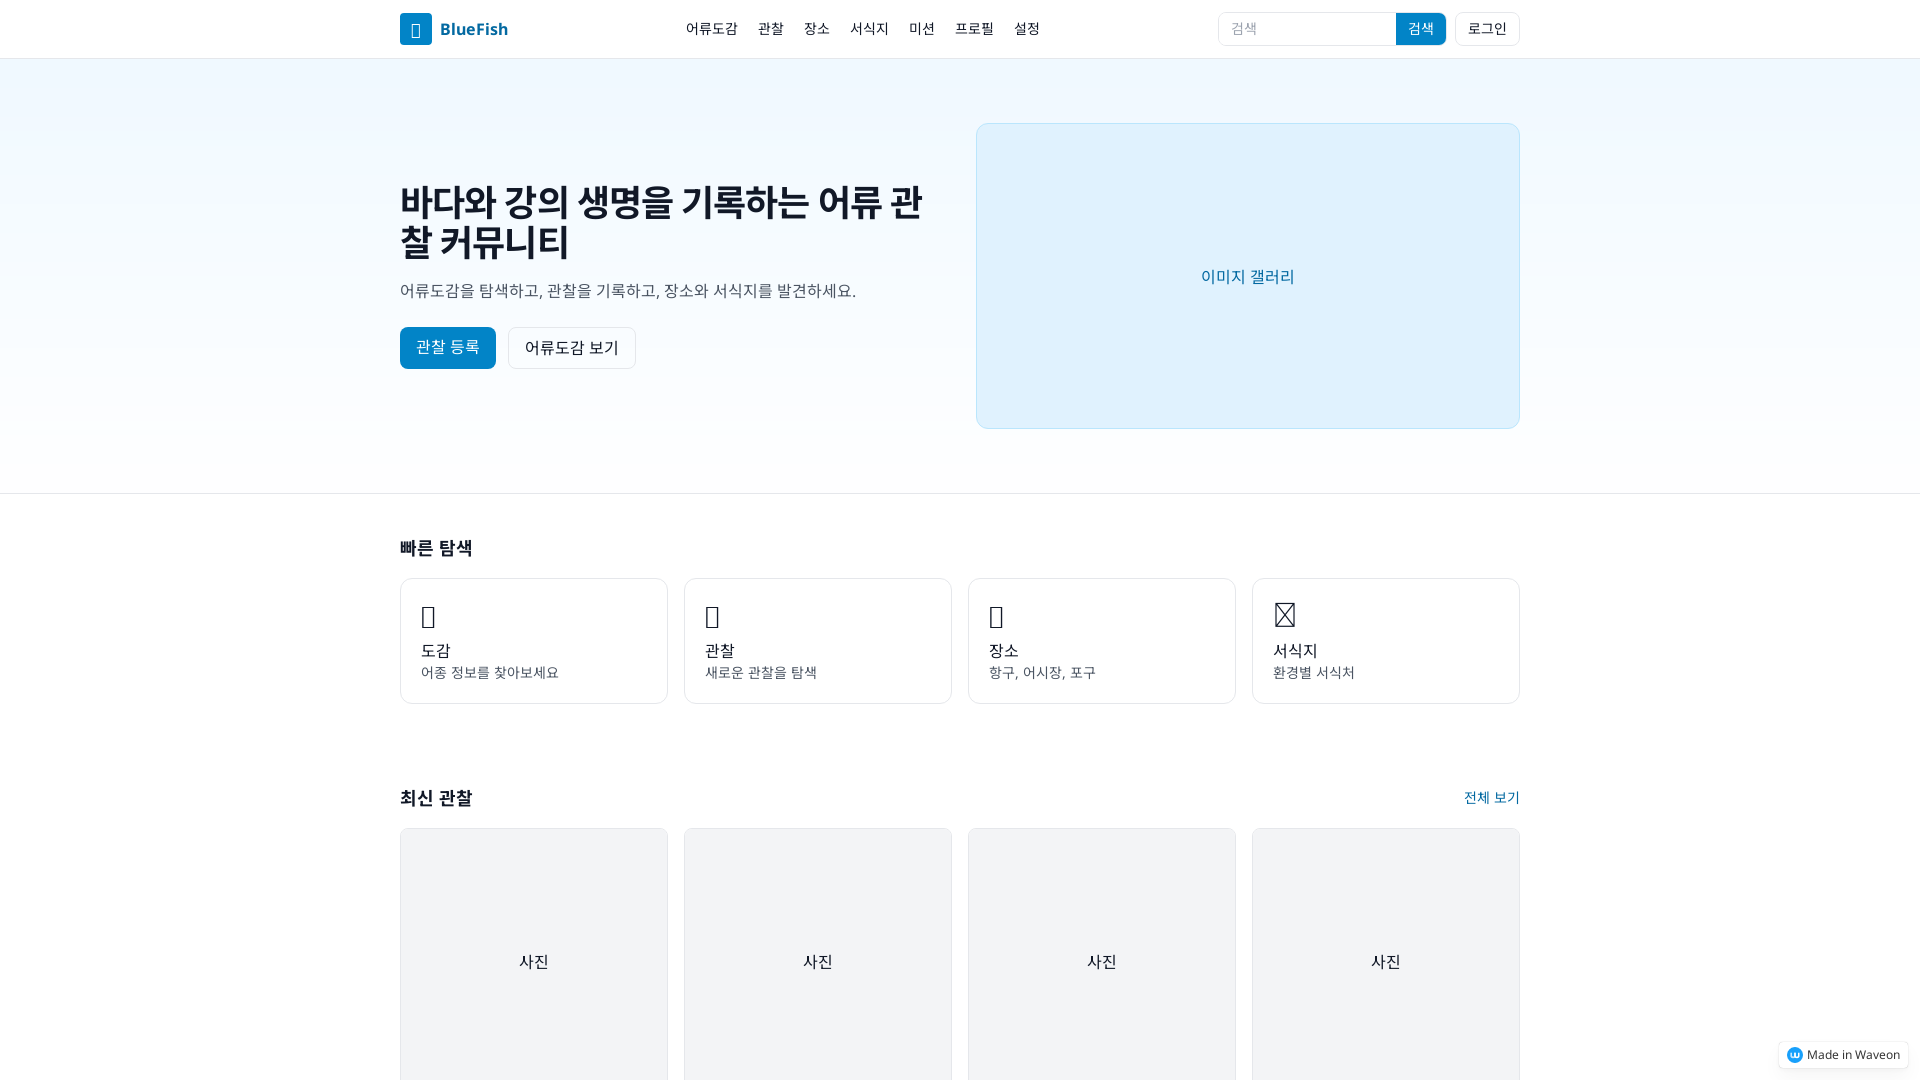Navigate to the 프로필 section
This screenshot has width=1920, height=1080.
[x=974, y=29]
